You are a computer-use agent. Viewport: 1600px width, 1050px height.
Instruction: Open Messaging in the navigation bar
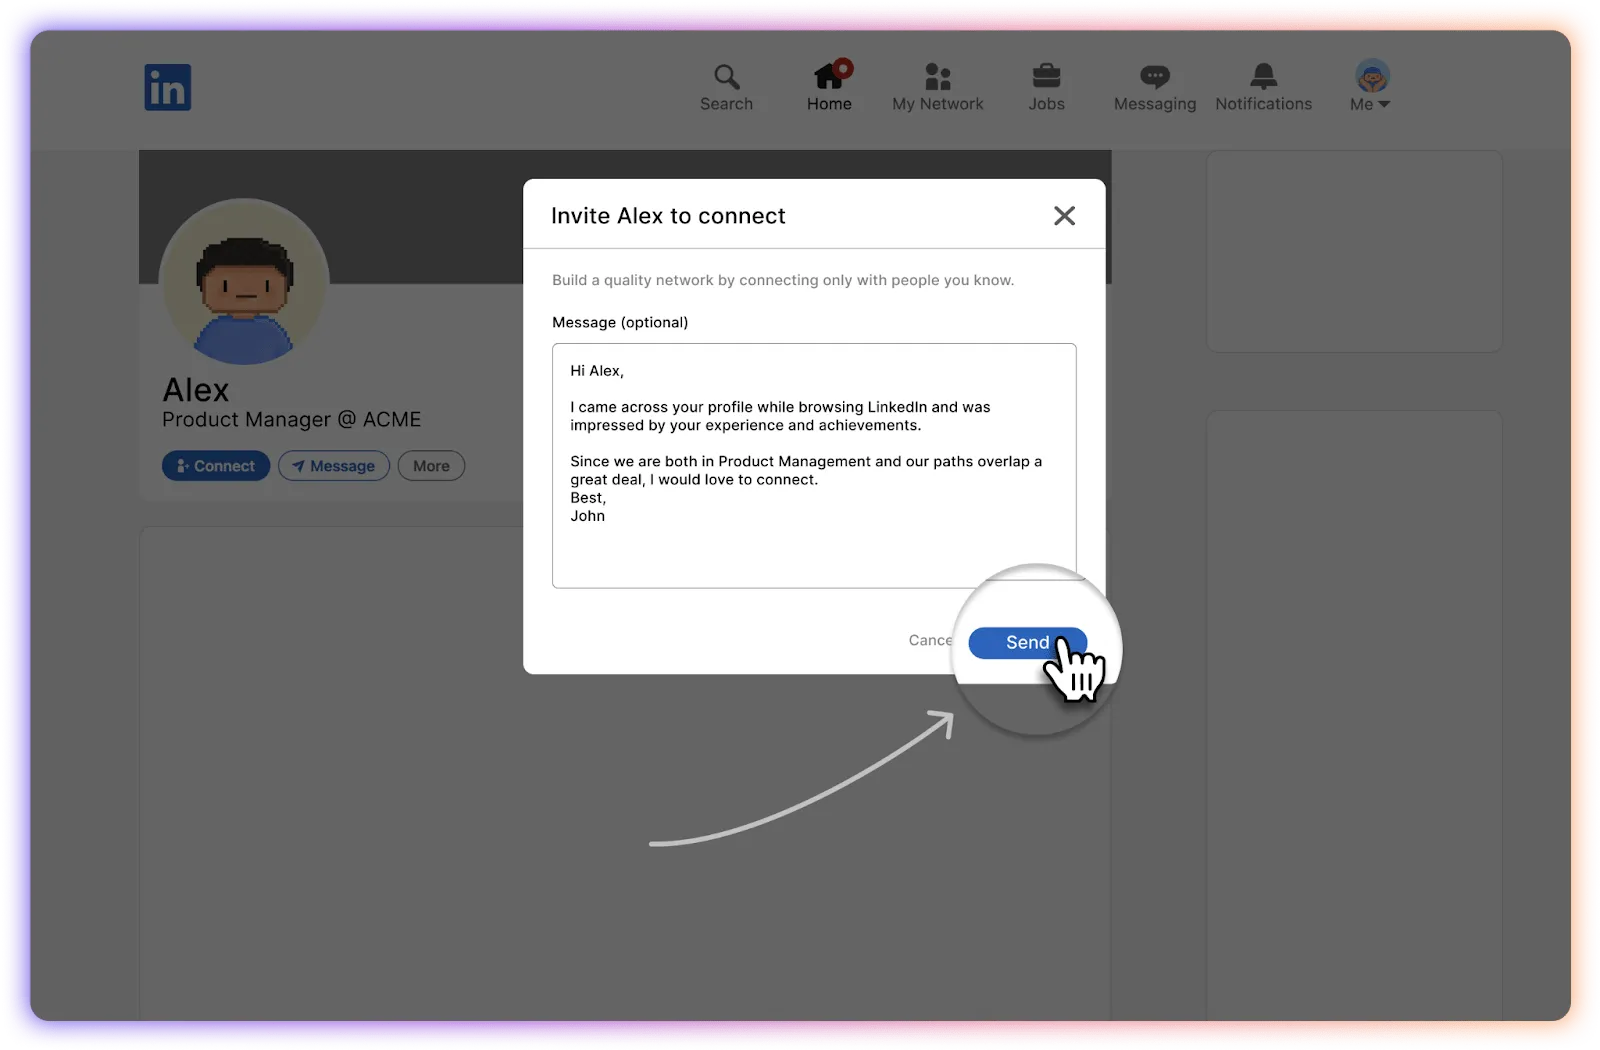[x=1155, y=87]
